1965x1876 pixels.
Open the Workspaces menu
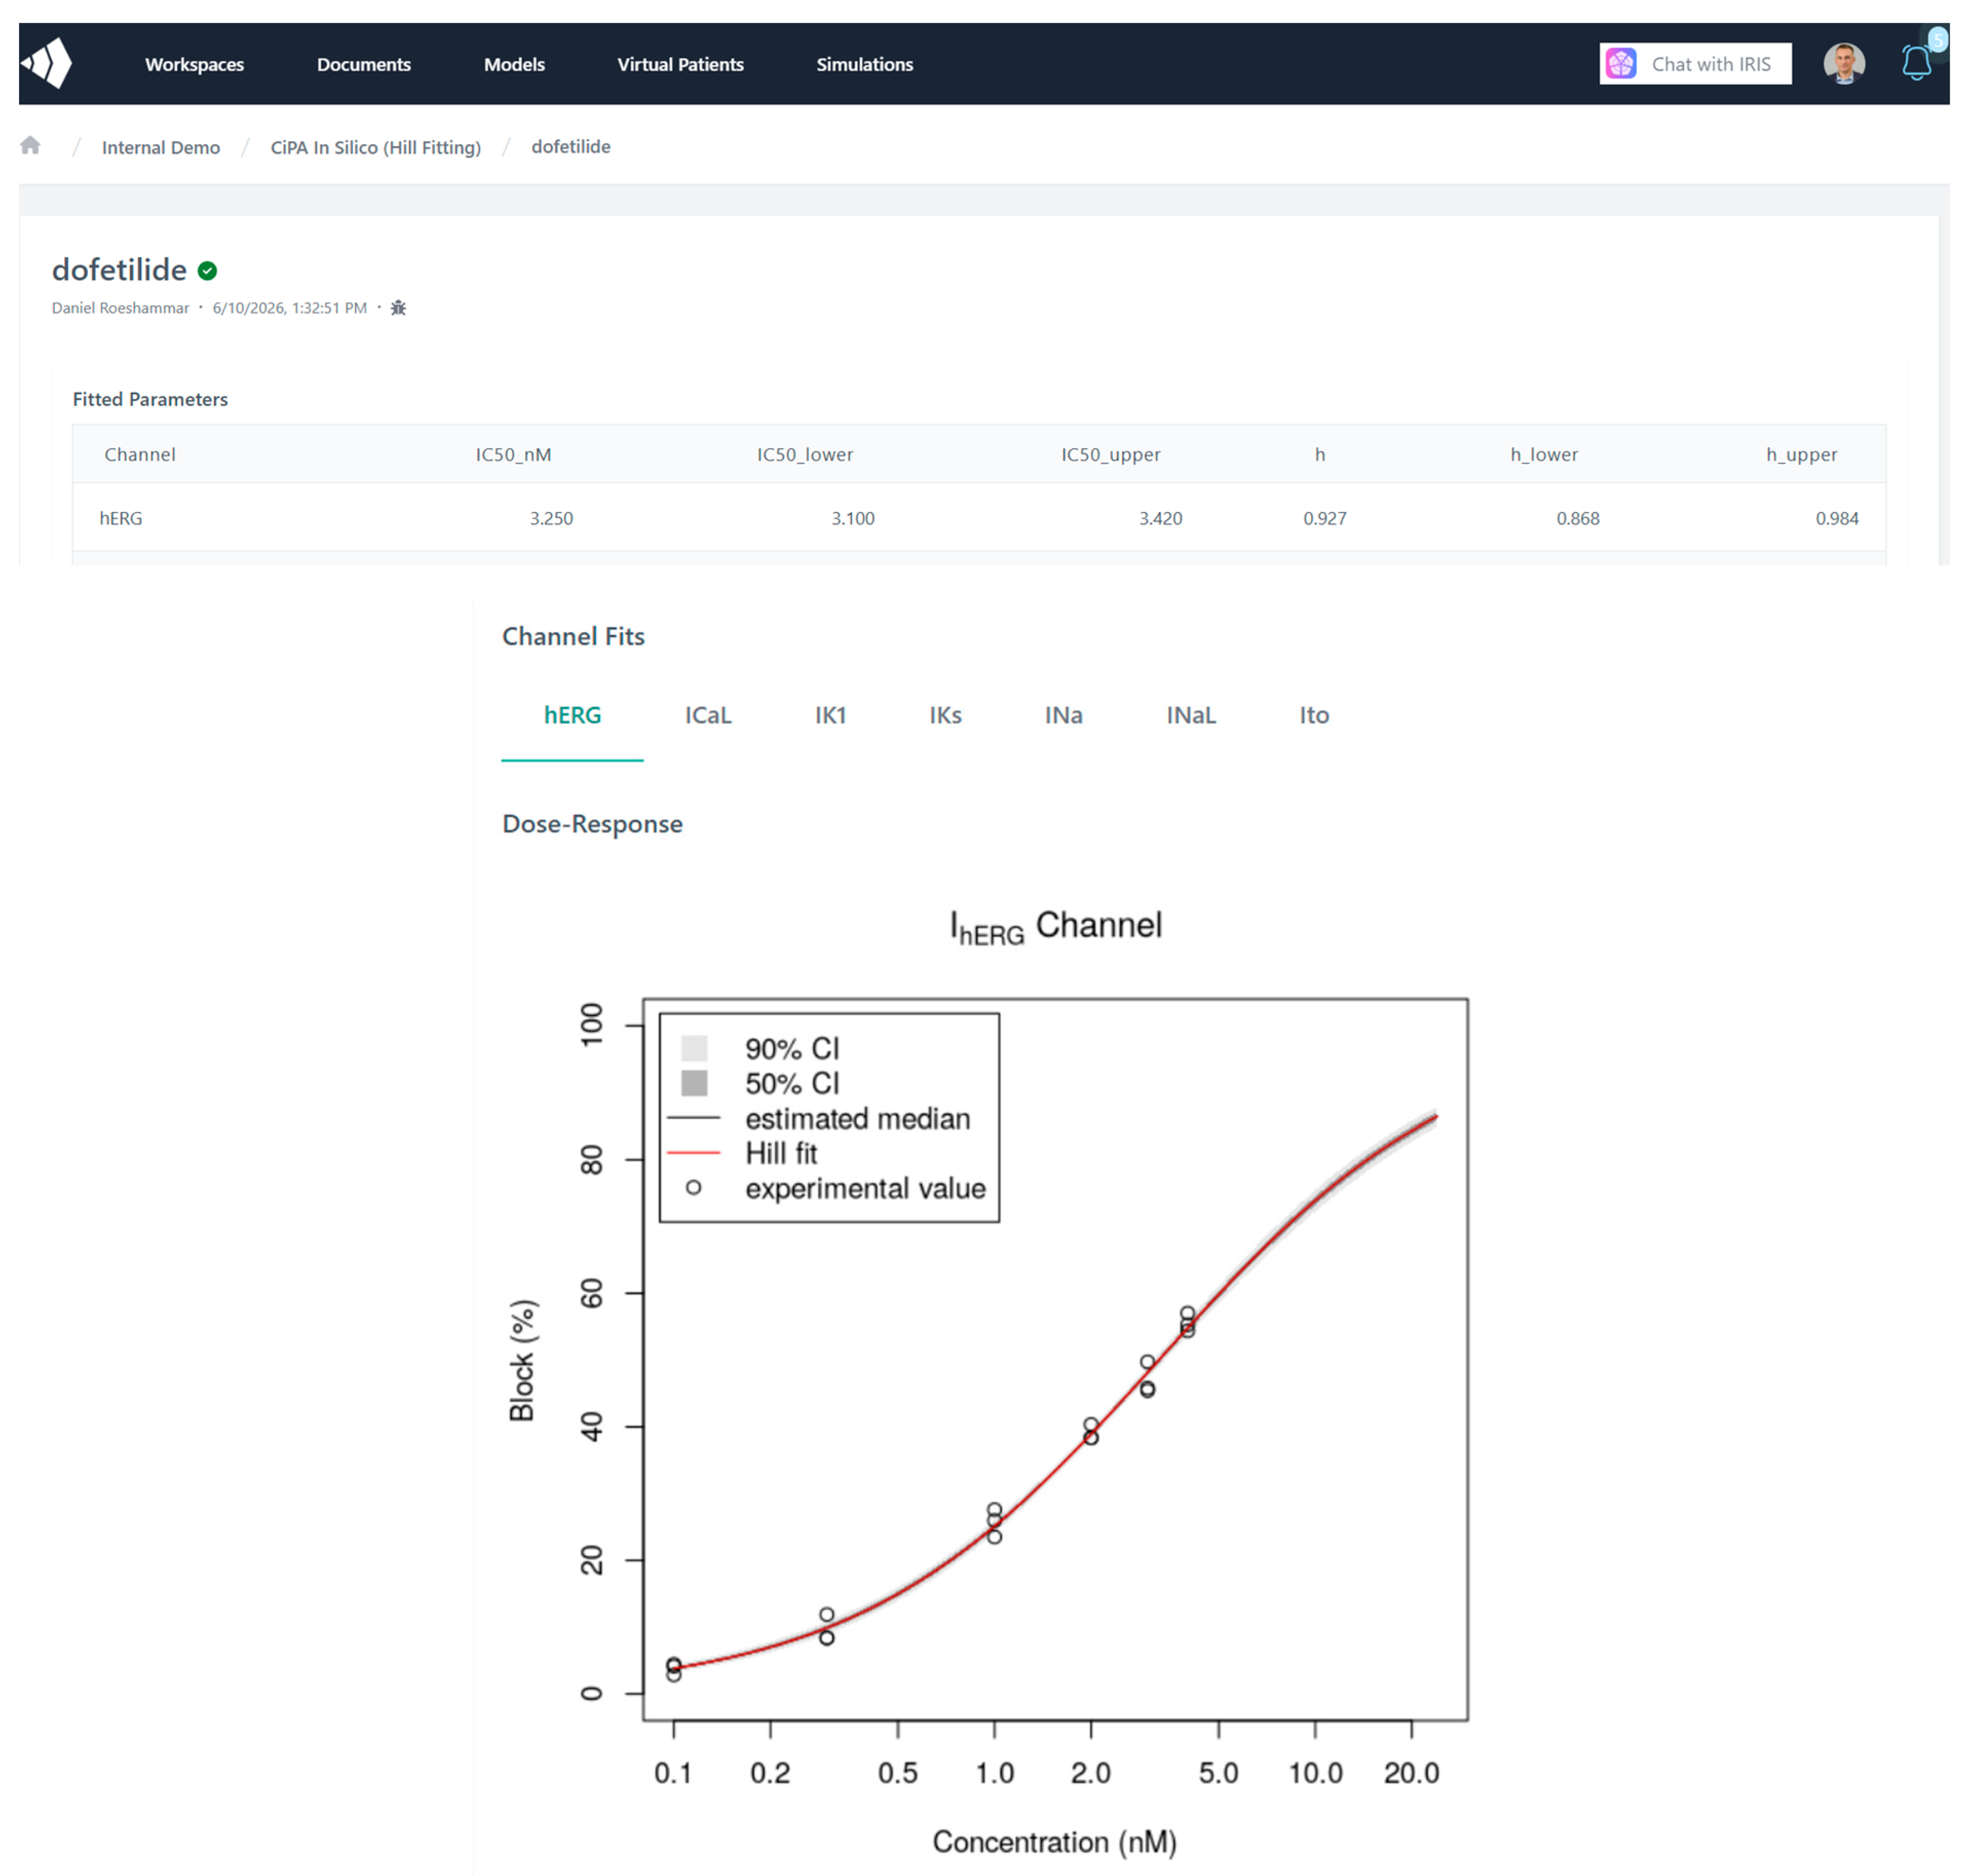(x=194, y=64)
